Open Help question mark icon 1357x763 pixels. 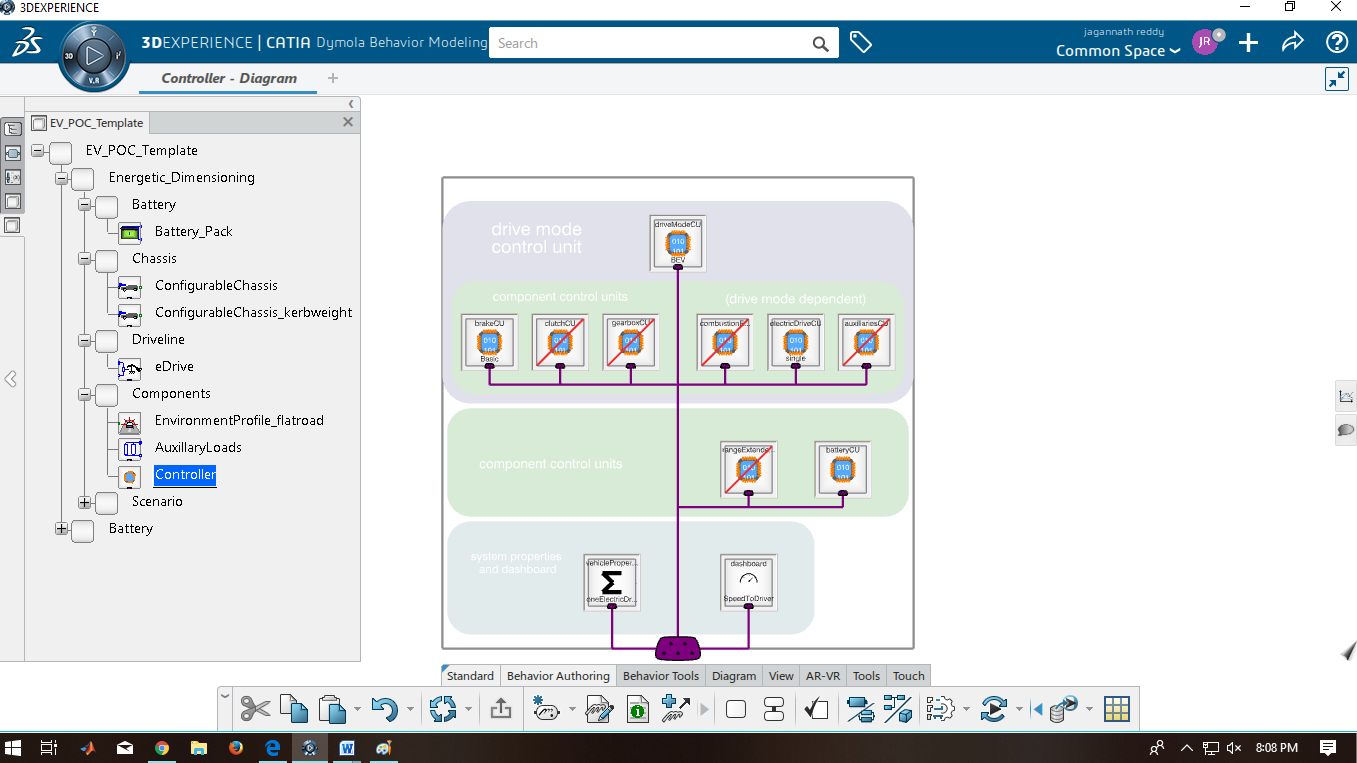[1337, 42]
